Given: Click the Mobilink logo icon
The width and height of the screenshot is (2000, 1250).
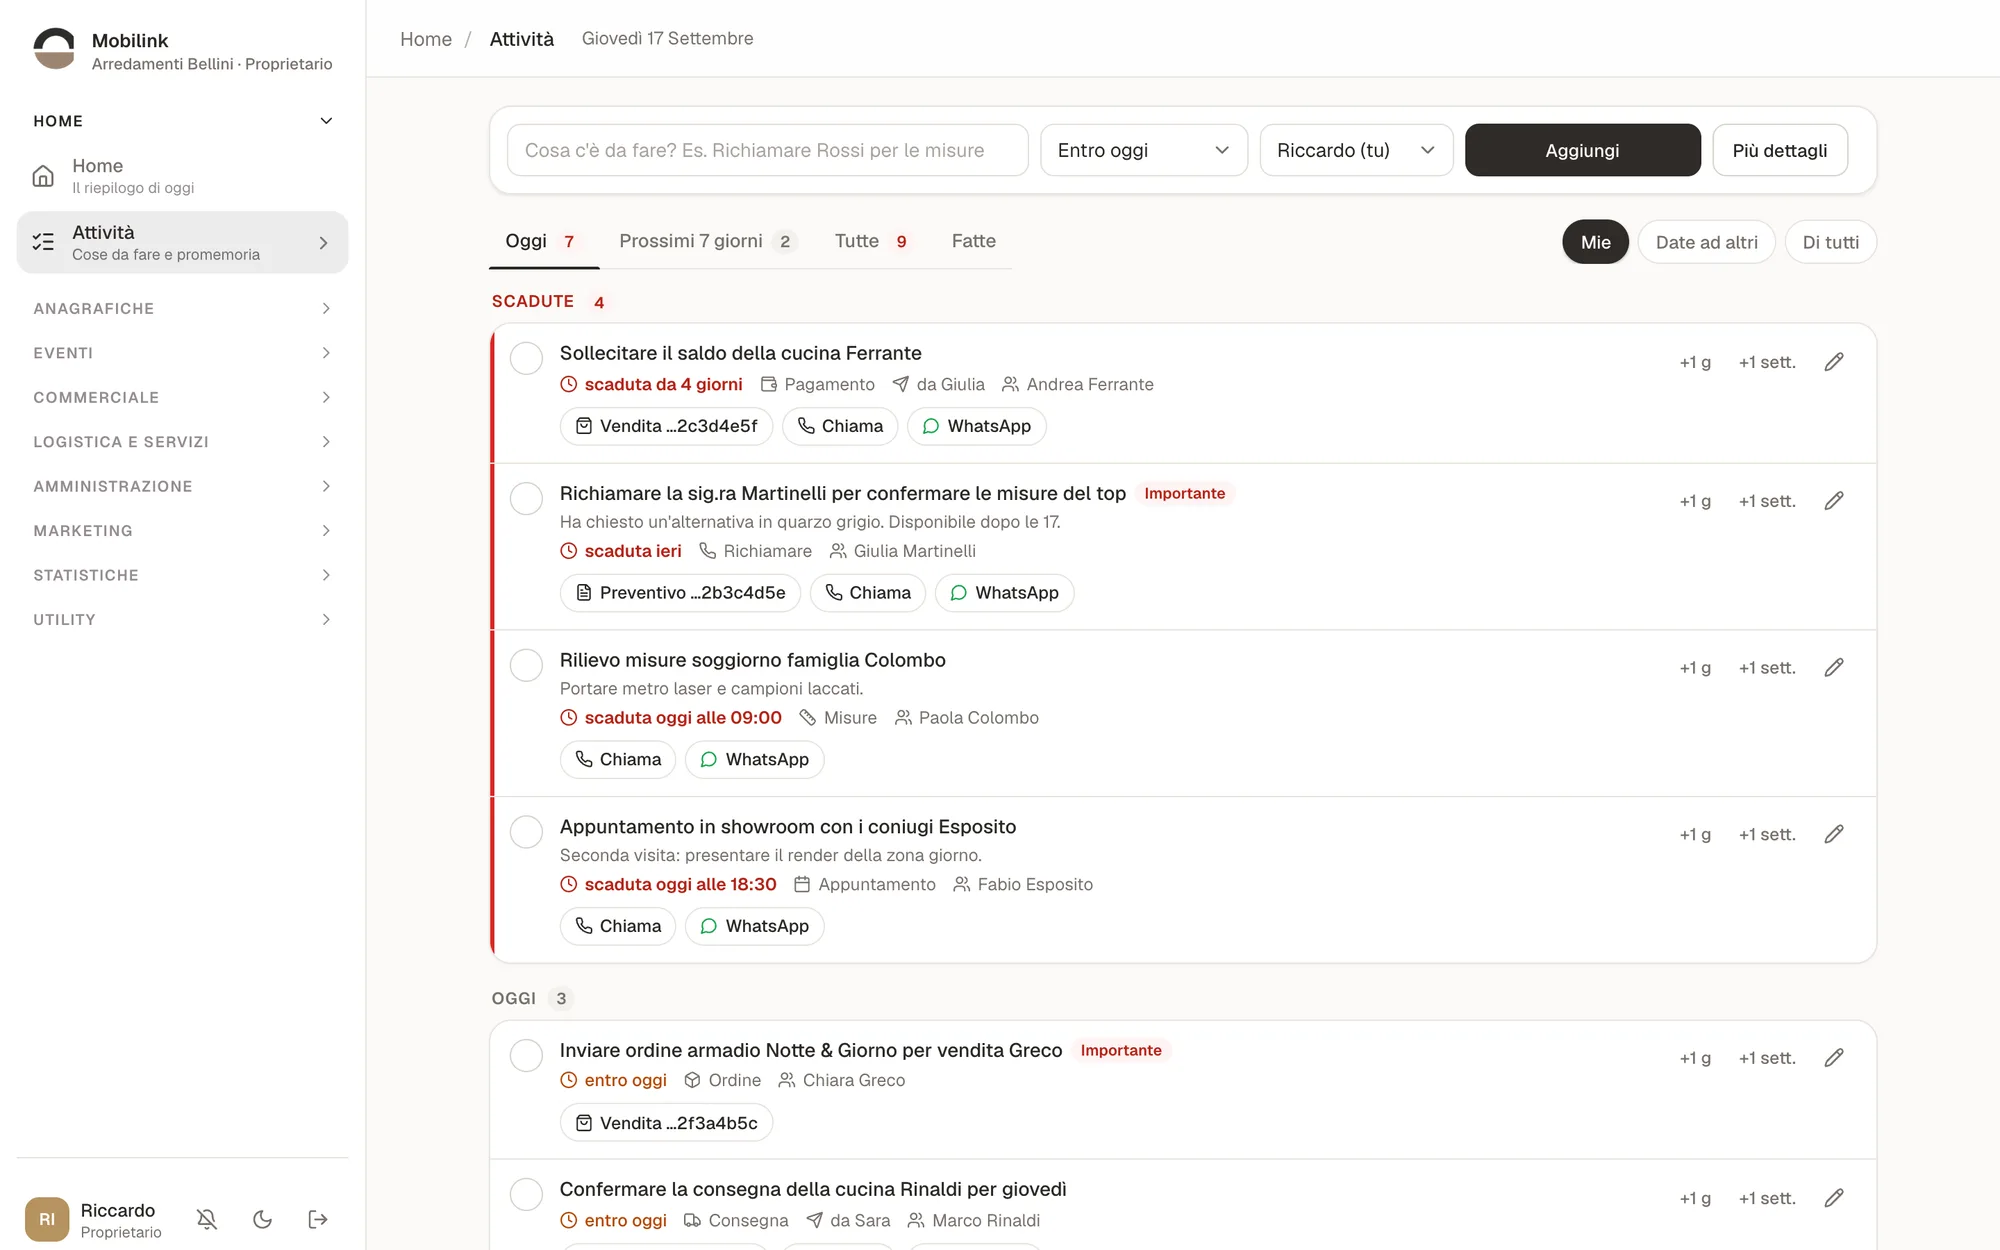Looking at the screenshot, I should point(54,49).
